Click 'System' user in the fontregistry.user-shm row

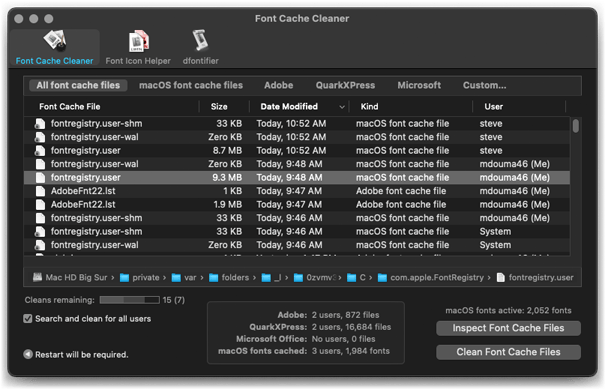495,232
